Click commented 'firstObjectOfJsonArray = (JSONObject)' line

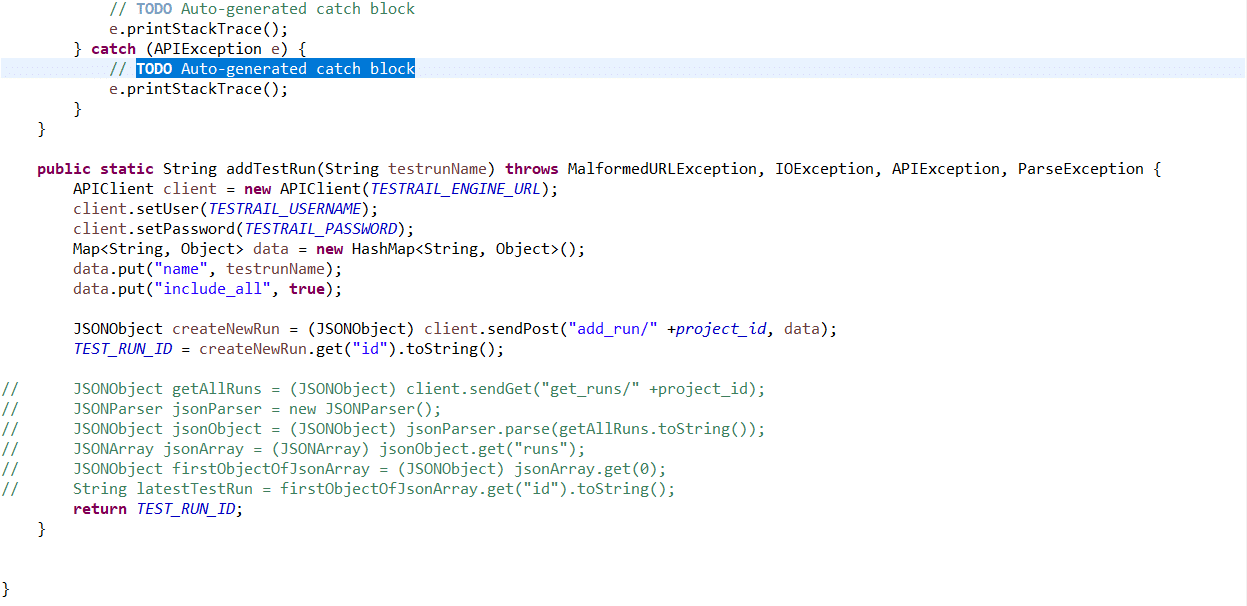coord(333,469)
